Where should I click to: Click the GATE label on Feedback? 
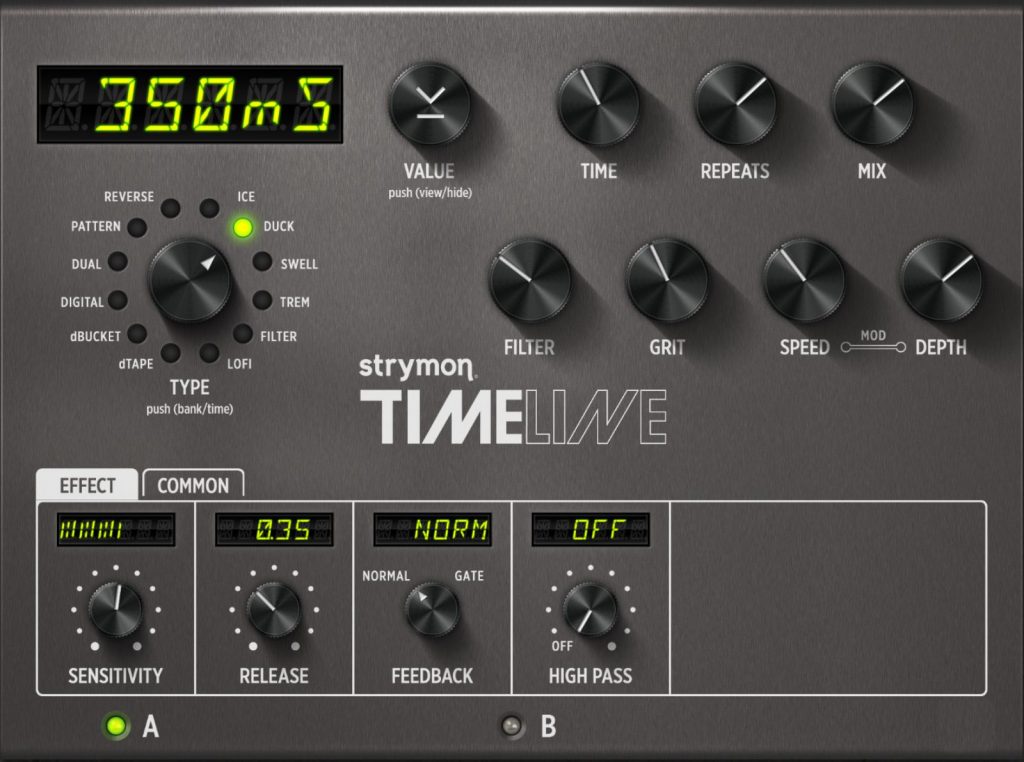(x=469, y=576)
